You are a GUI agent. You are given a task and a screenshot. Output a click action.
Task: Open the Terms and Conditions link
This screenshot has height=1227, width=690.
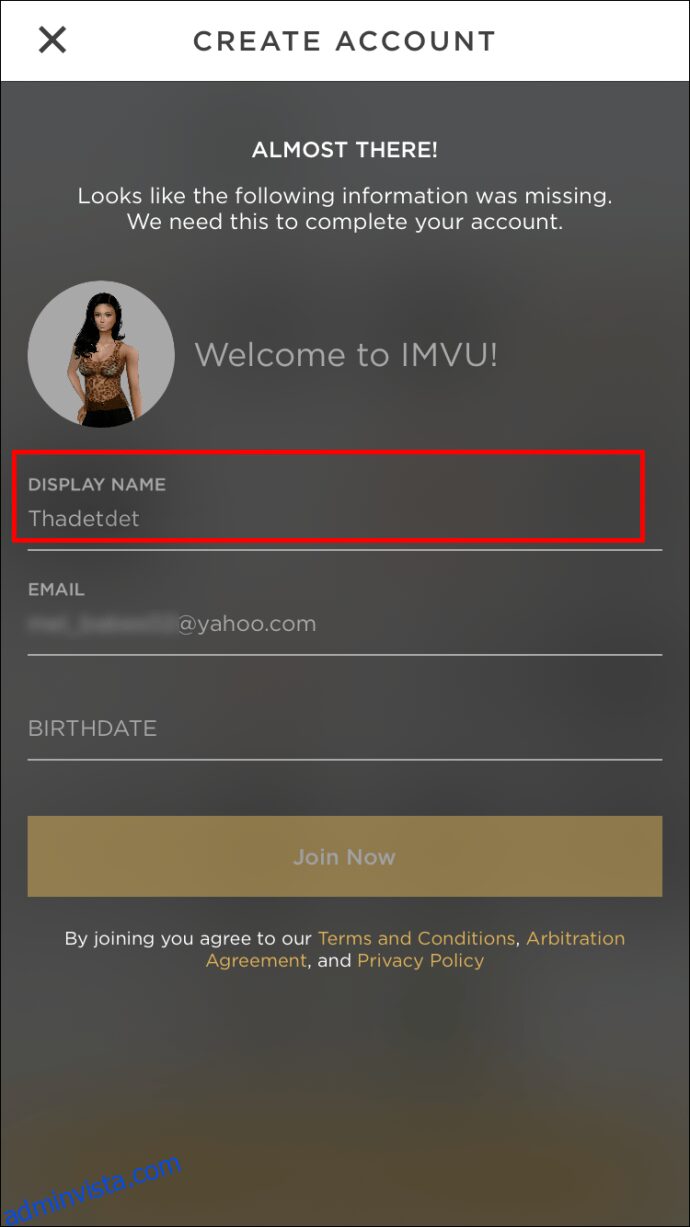point(416,938)
